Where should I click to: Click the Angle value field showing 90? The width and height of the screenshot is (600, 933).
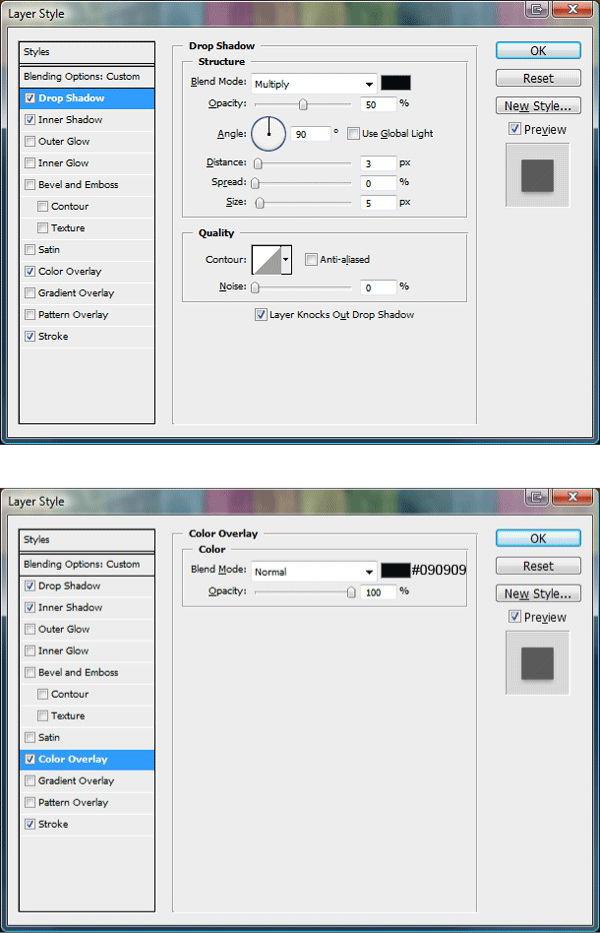tap(310, 134)
